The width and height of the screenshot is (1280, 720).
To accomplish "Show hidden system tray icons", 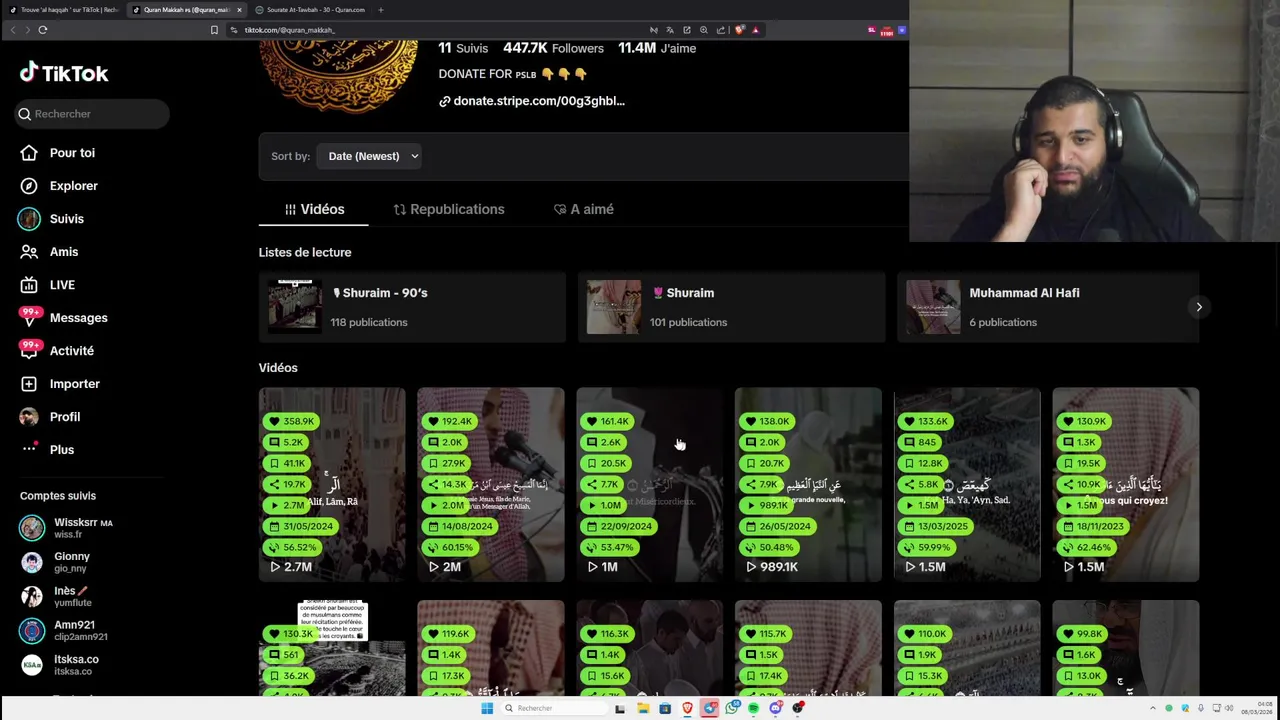I will coord(1153,708).
